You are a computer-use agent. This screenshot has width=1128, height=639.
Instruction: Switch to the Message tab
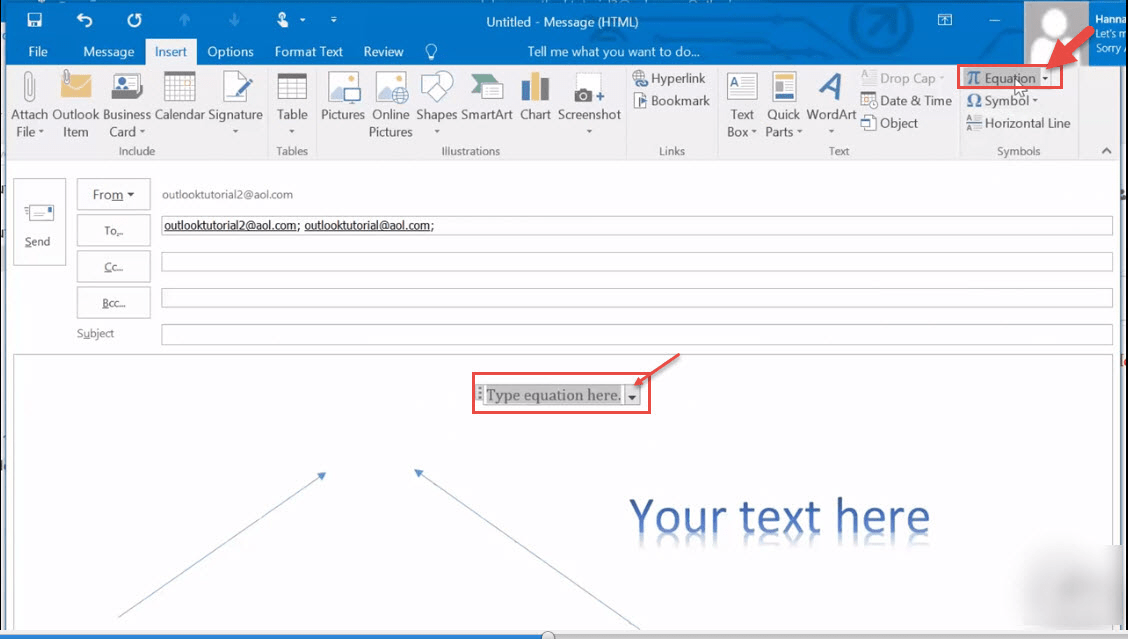pos(109,52)
